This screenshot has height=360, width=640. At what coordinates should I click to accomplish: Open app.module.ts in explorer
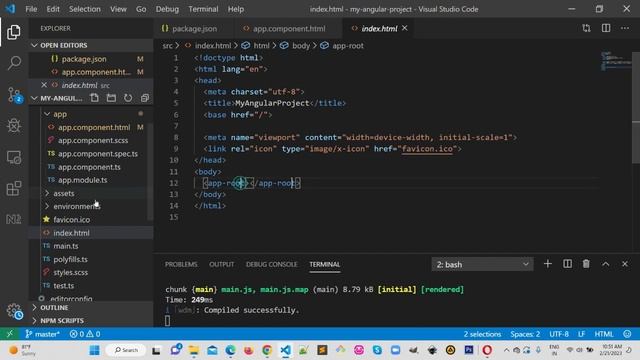point(82,180)
